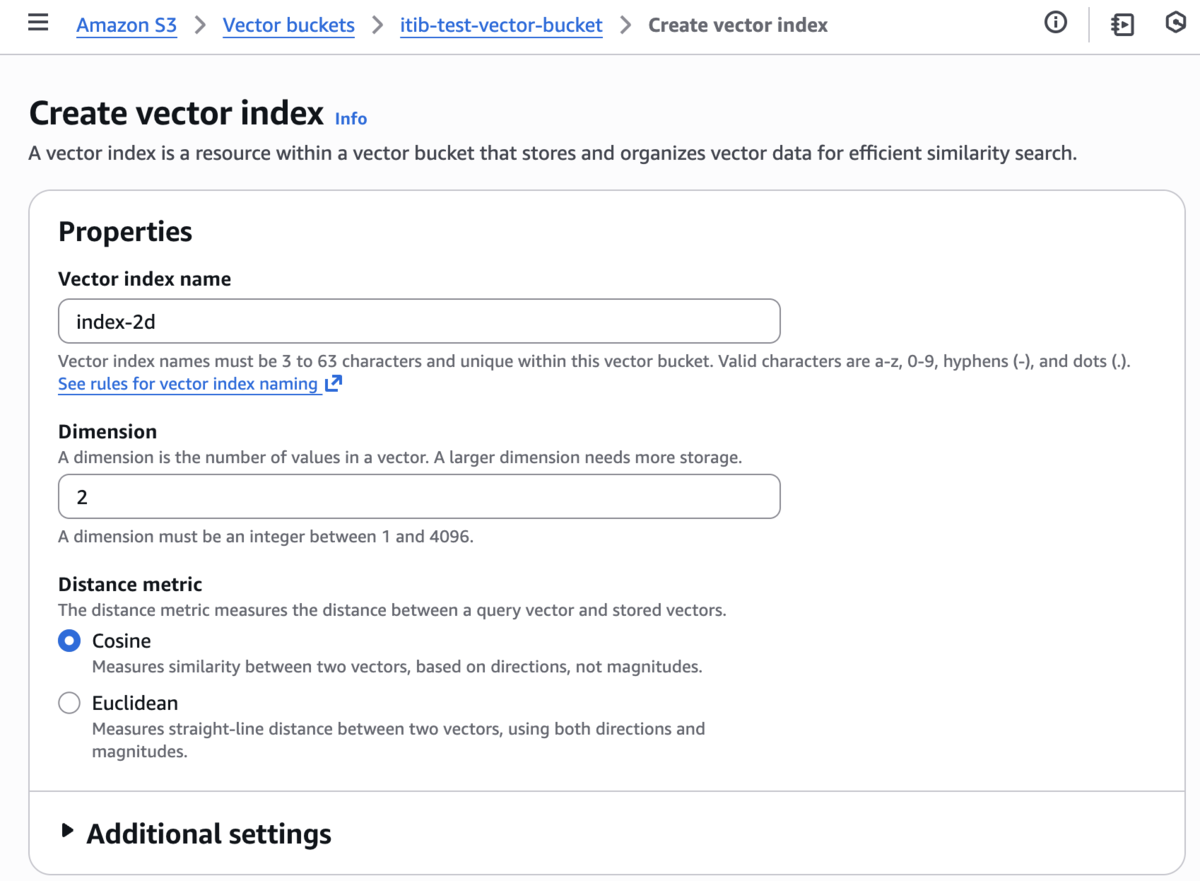
Task: Open Info link beside Create vector index
Action: point(351,118)
